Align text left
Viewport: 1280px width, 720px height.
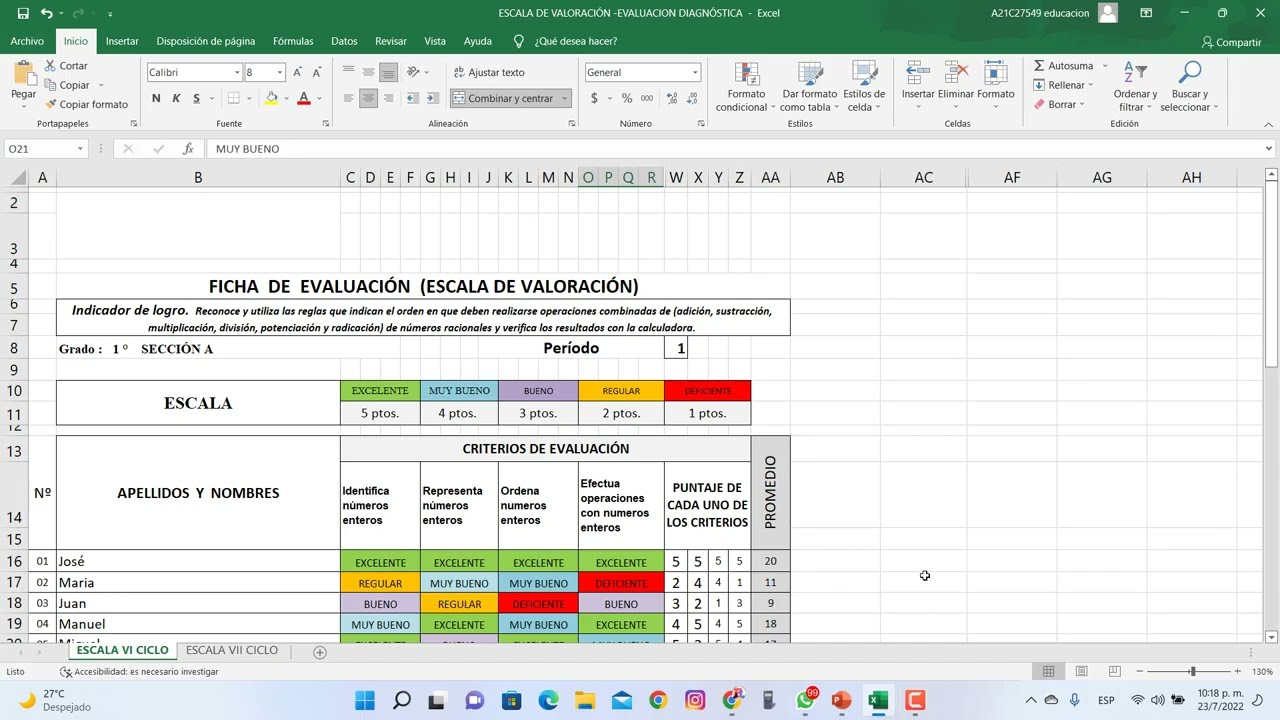pos(348,98)
